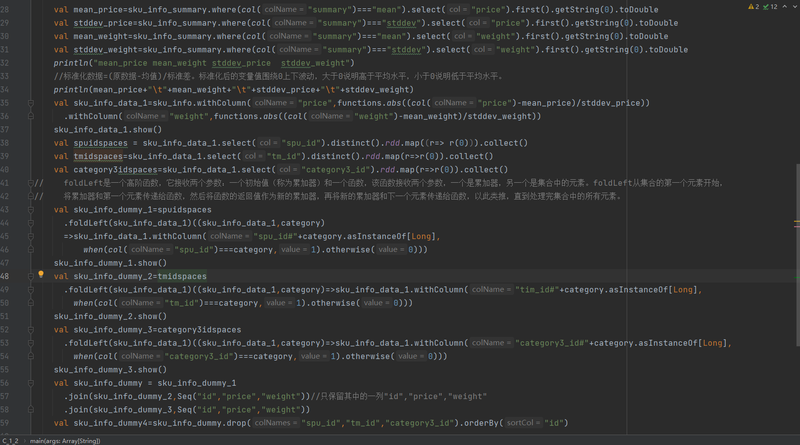Click the Chinese comment on line 33
Image resolution: width=800 pixels, height=445 pixels.
(x=279, y=76)
